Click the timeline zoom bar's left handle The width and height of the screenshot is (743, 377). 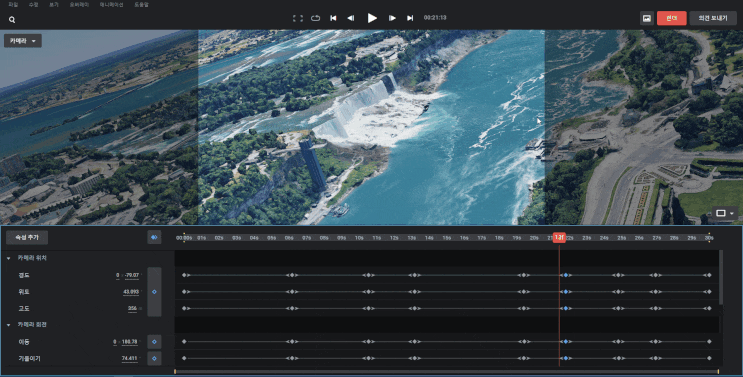pyautogui.click(x=175, y=372)
